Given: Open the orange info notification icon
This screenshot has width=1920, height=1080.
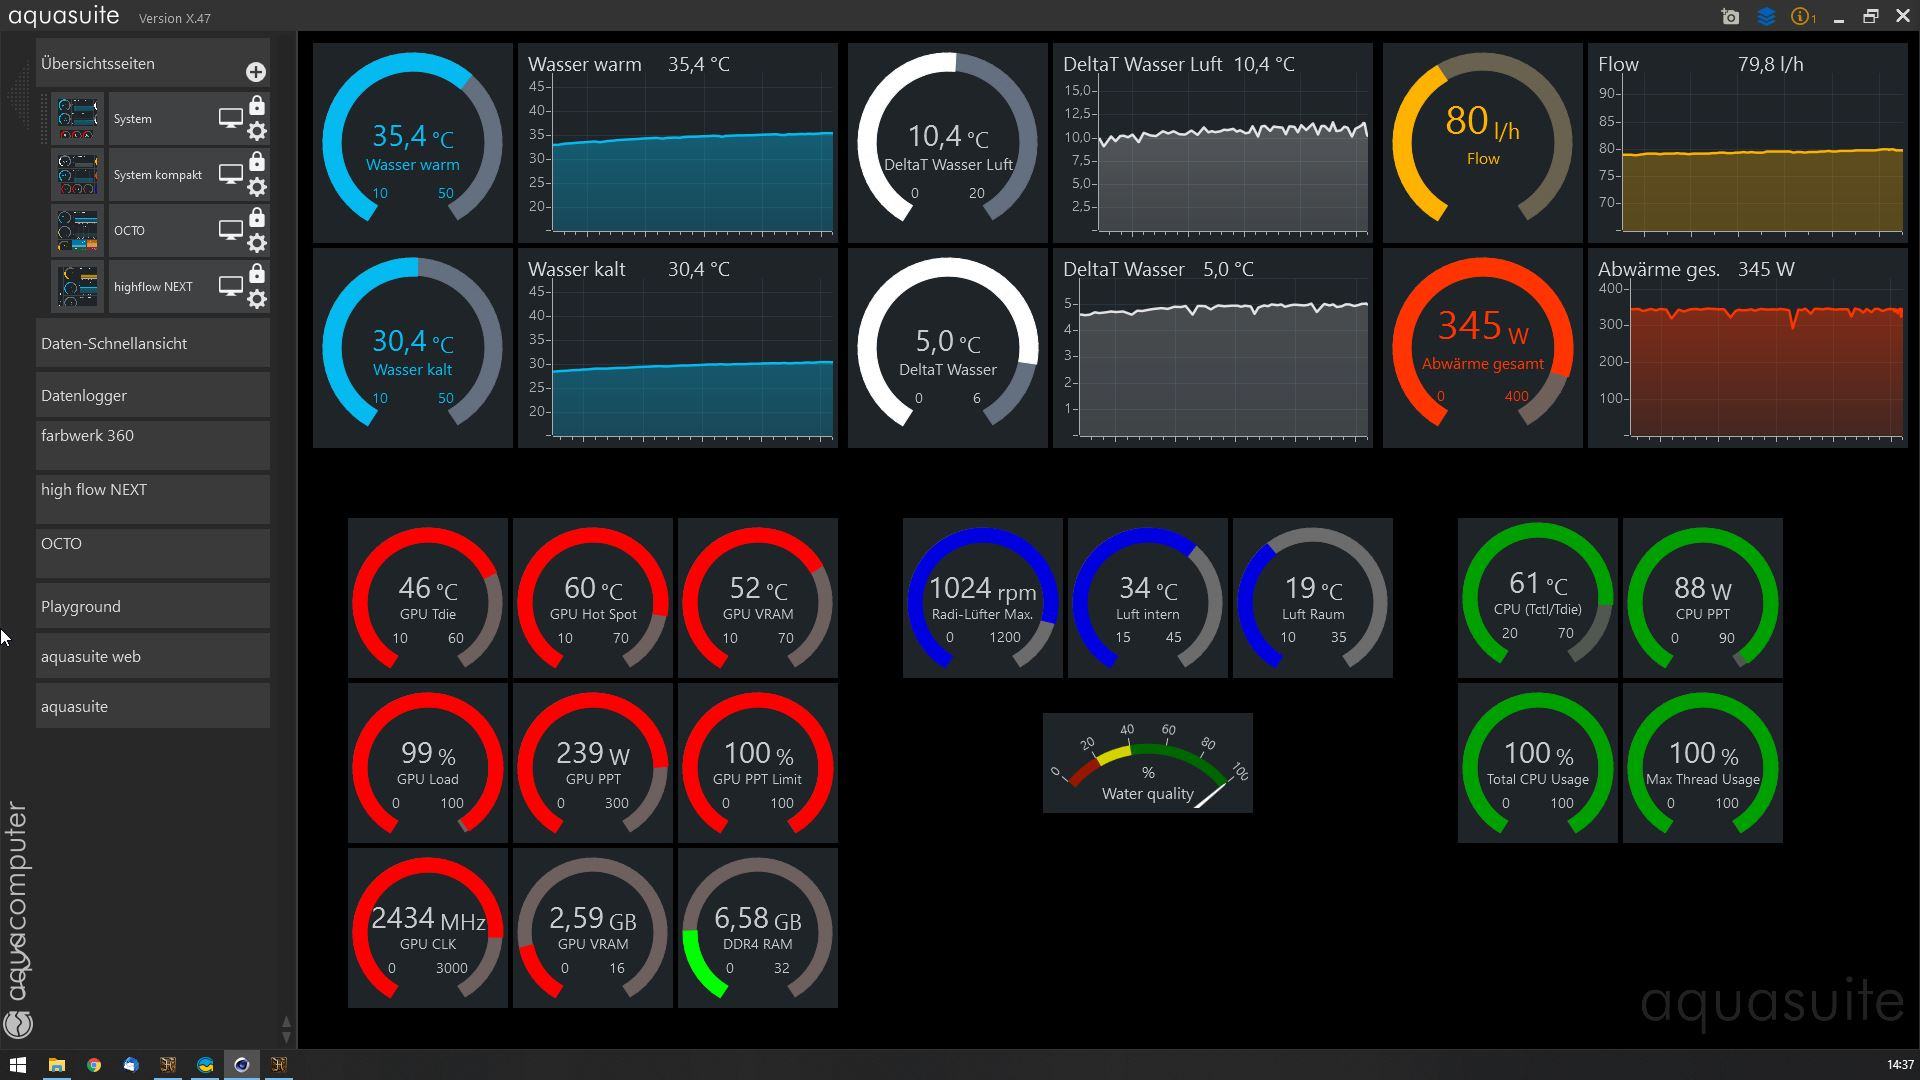Looking at the screenshot, I should [1802, 17].
